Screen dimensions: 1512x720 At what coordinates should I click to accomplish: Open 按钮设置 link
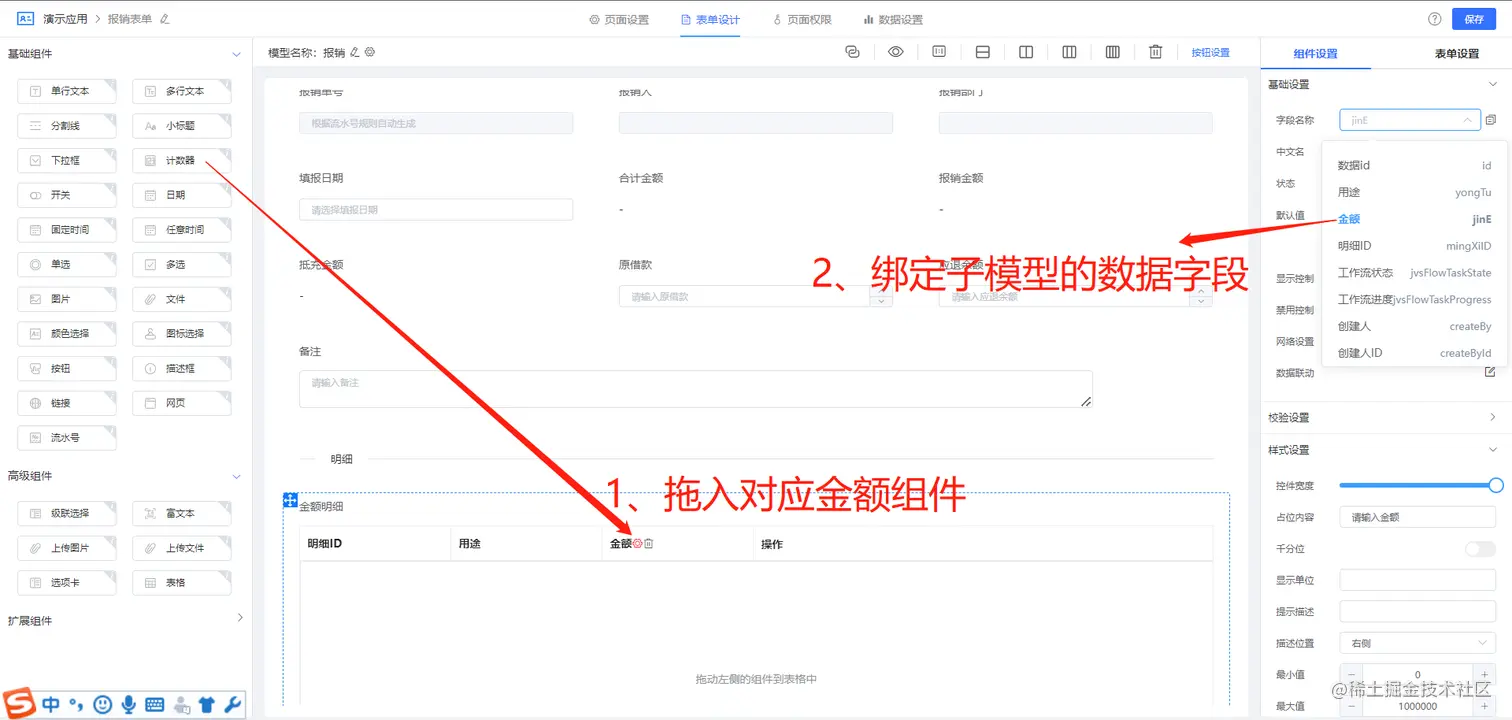(x=1210, y=53)
